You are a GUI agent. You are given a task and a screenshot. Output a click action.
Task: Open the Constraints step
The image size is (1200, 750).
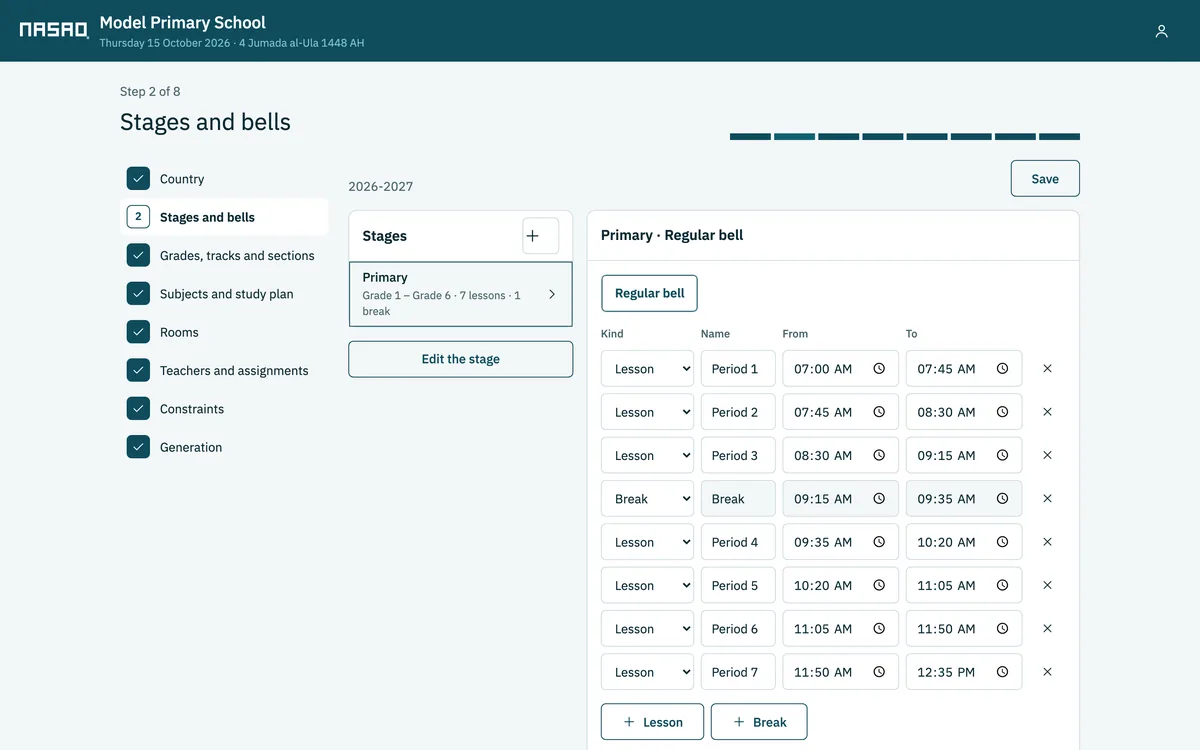click(224, 409)
